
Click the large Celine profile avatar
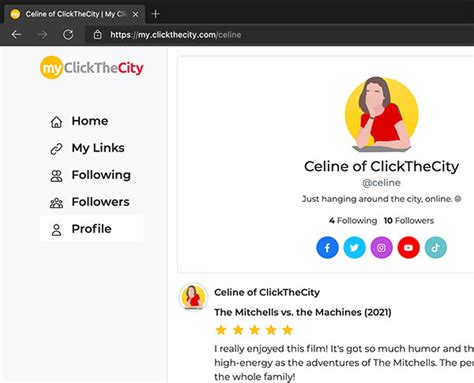pyautogui.click(x=382, y=114)
